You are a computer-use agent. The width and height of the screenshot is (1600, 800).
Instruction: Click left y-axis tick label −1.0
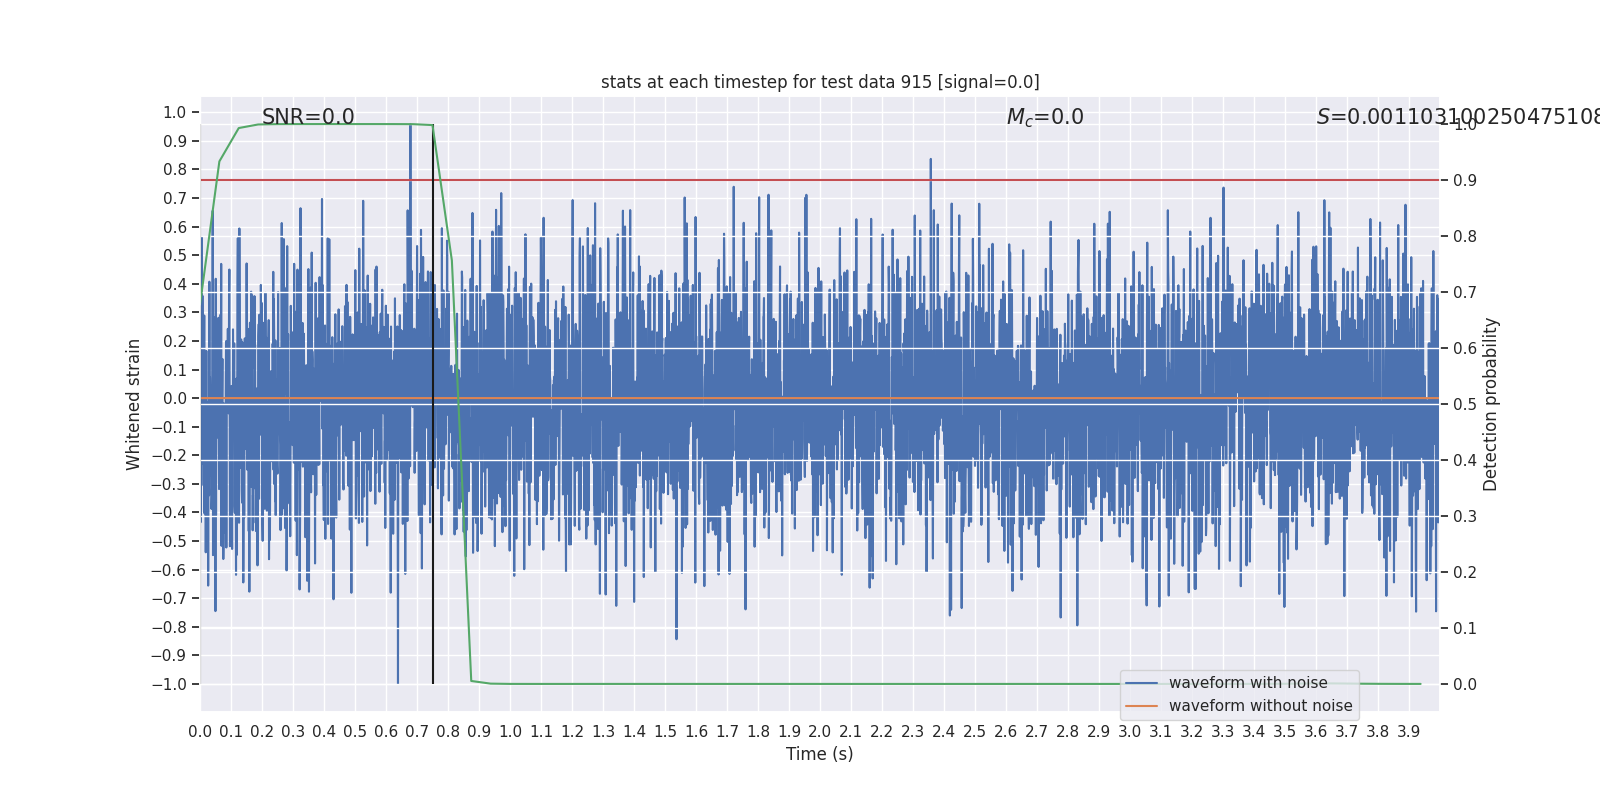tap(169, 685)
